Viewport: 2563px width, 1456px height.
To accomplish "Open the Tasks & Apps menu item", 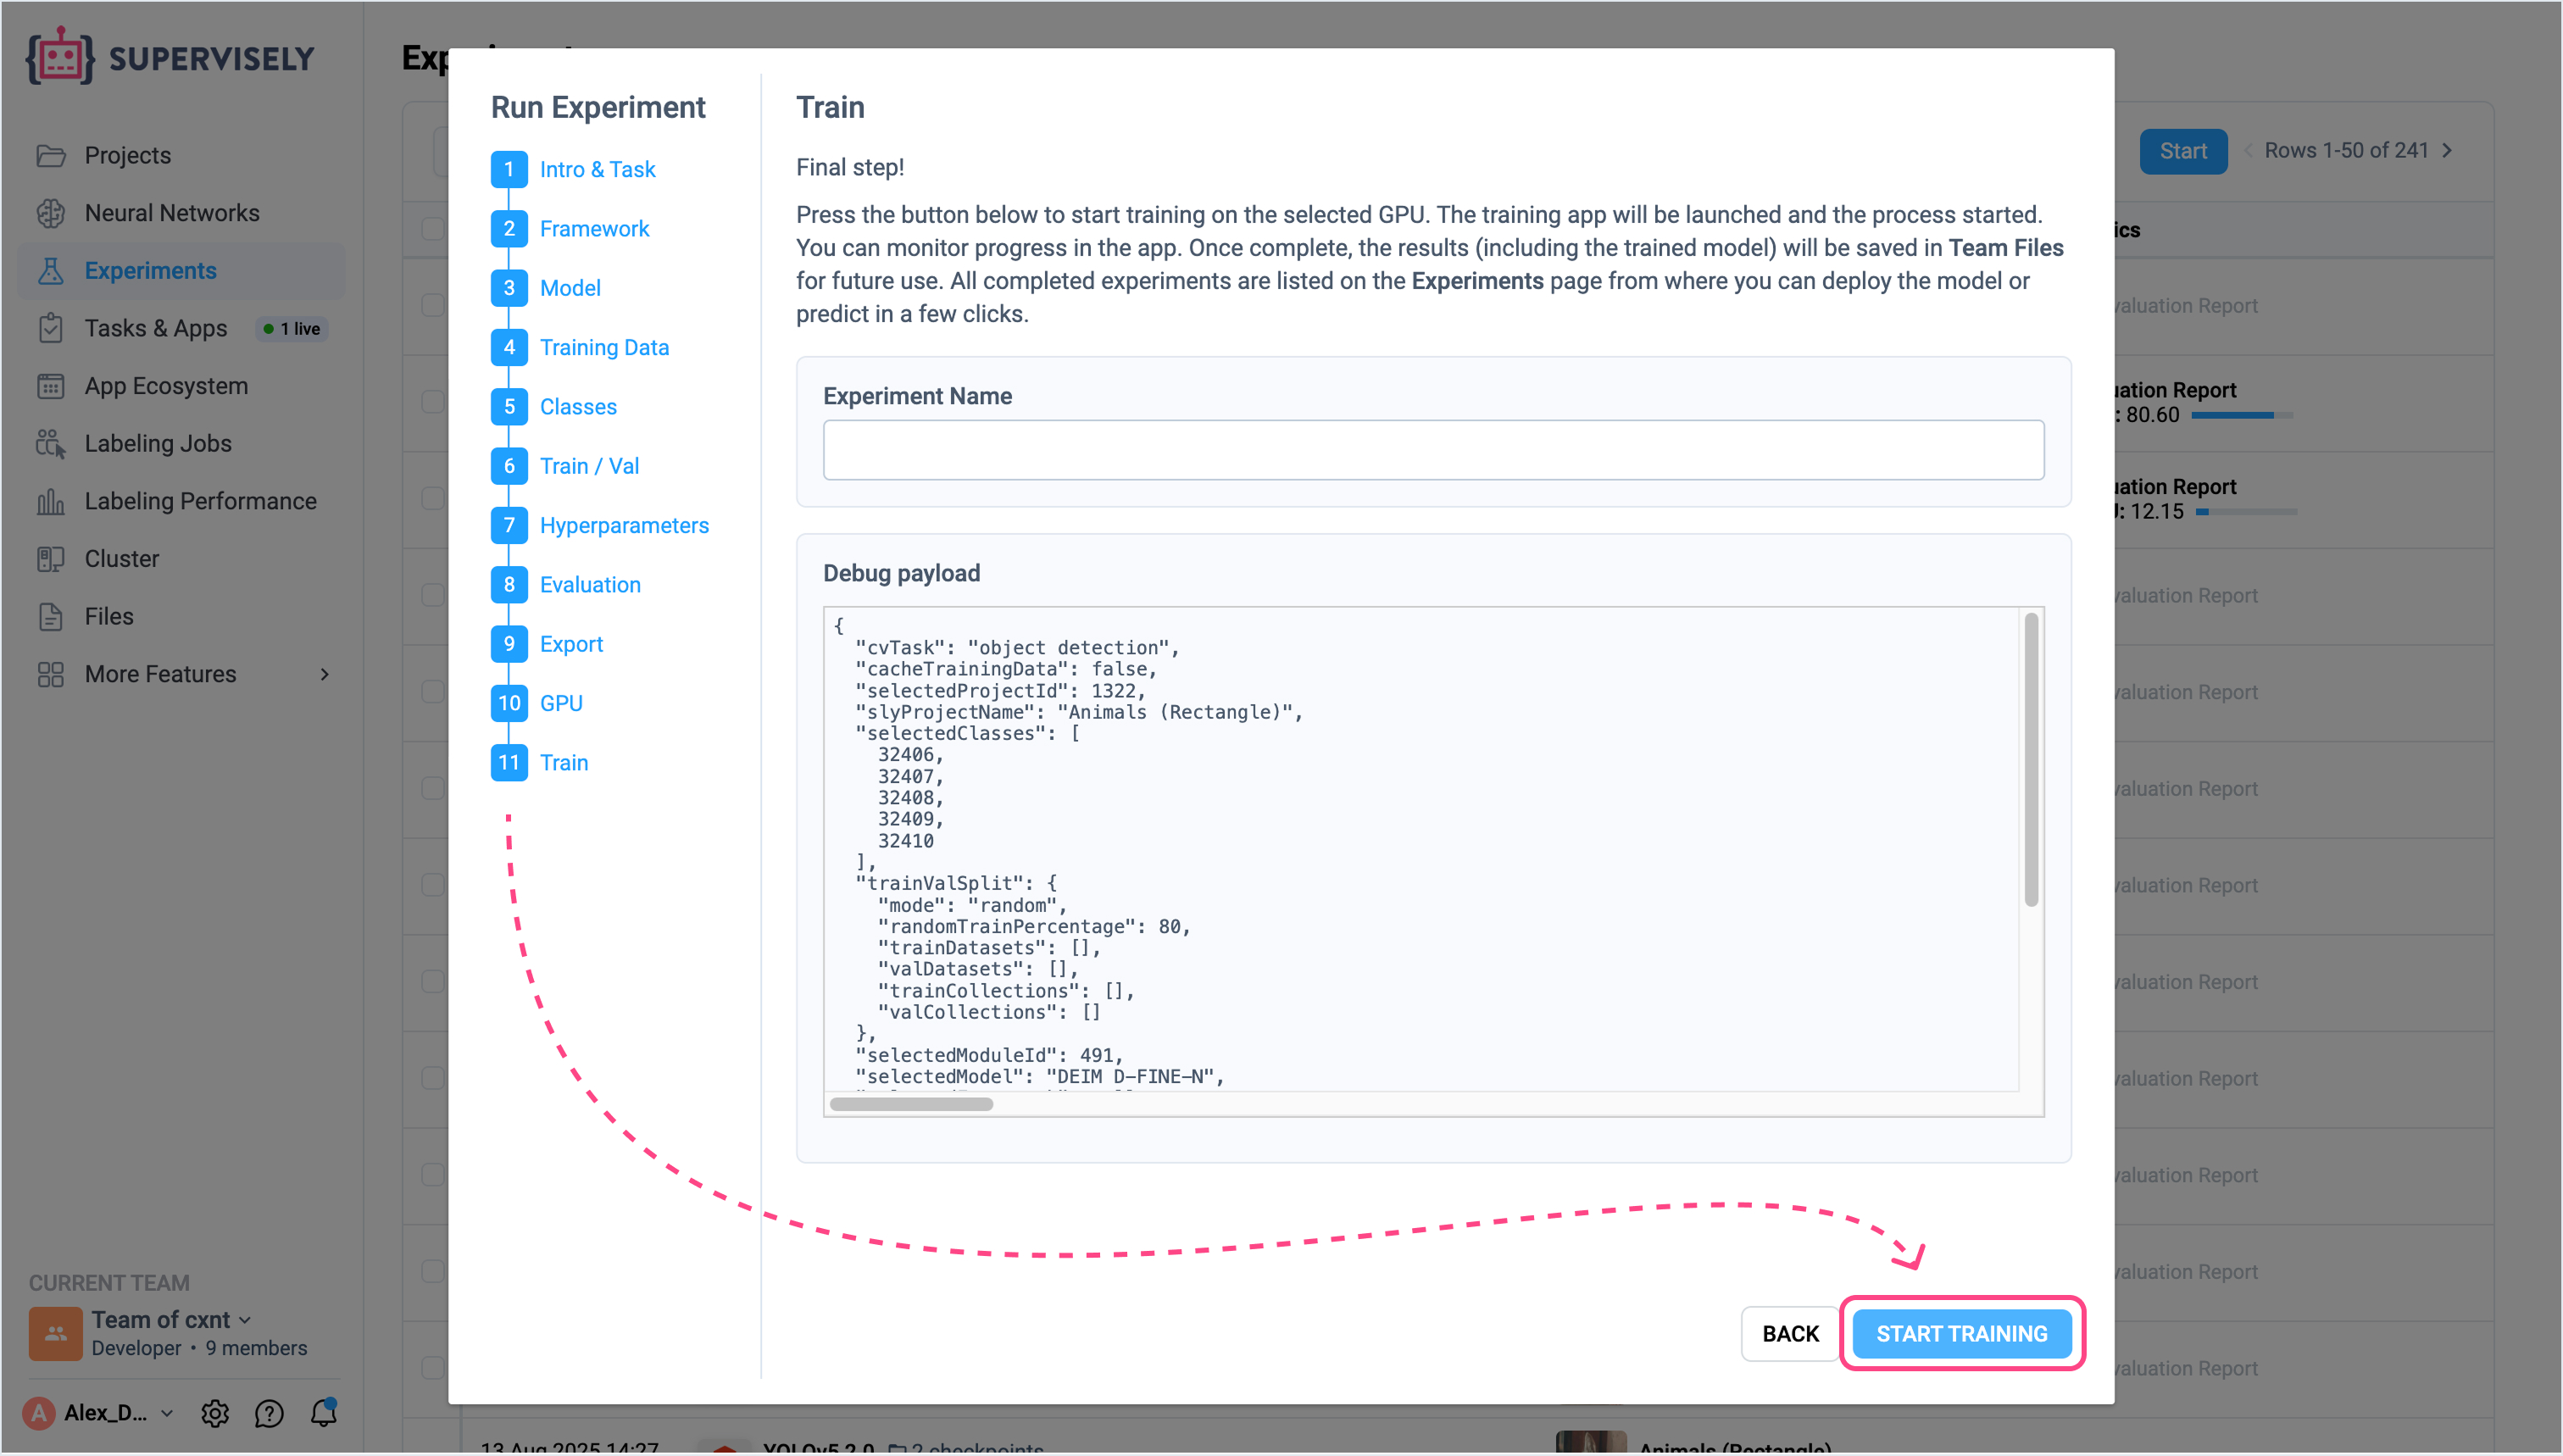I will pyautogui.click(x=155, y=328).
